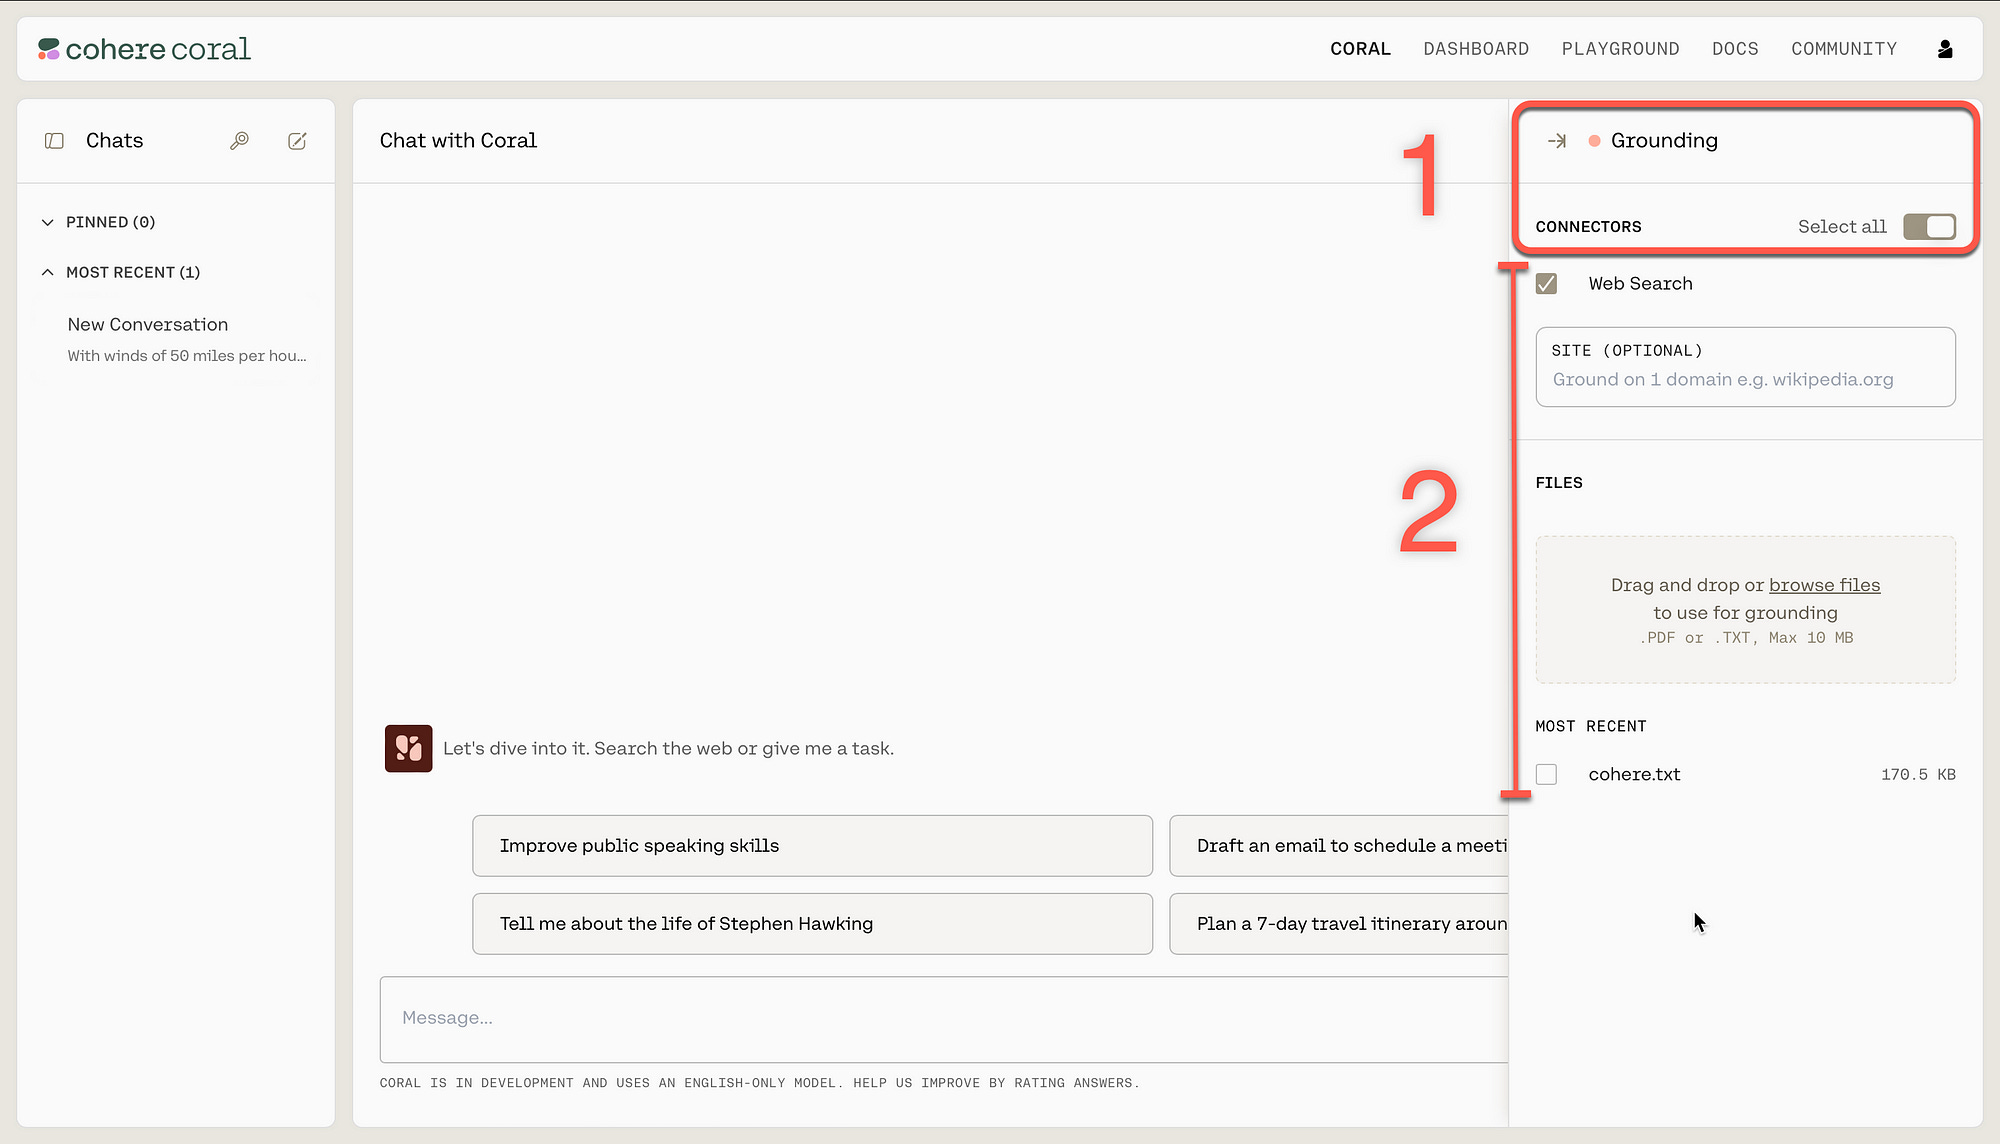Collapse the Chats sidebar panel icon

(55, 141)
